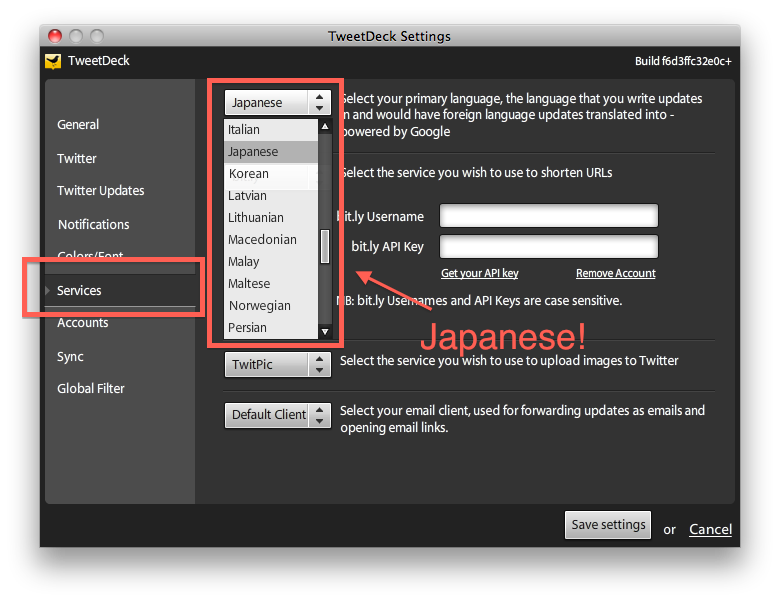Select Japanese in the language list
Screen dimensions: 780x602
pos(271,152)
